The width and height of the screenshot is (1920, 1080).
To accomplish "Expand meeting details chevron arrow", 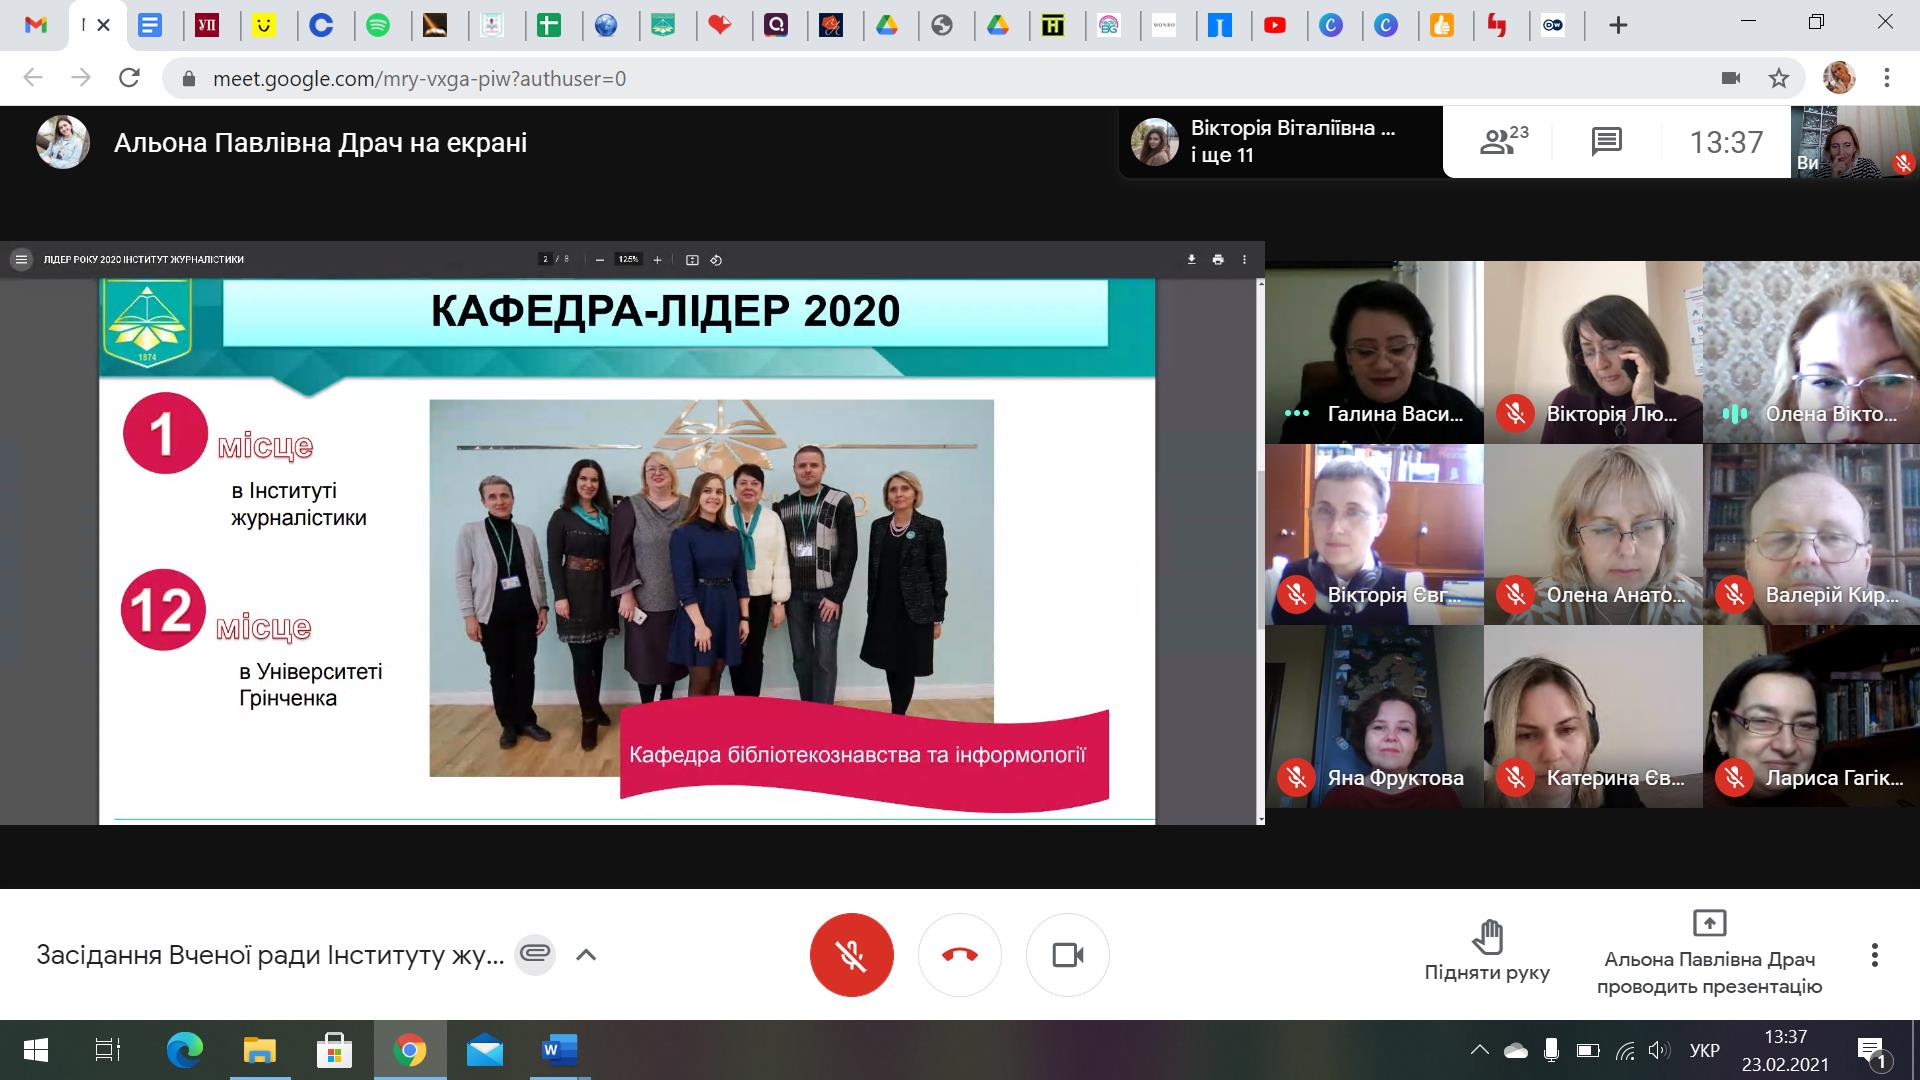I will (x=586, y=955).
